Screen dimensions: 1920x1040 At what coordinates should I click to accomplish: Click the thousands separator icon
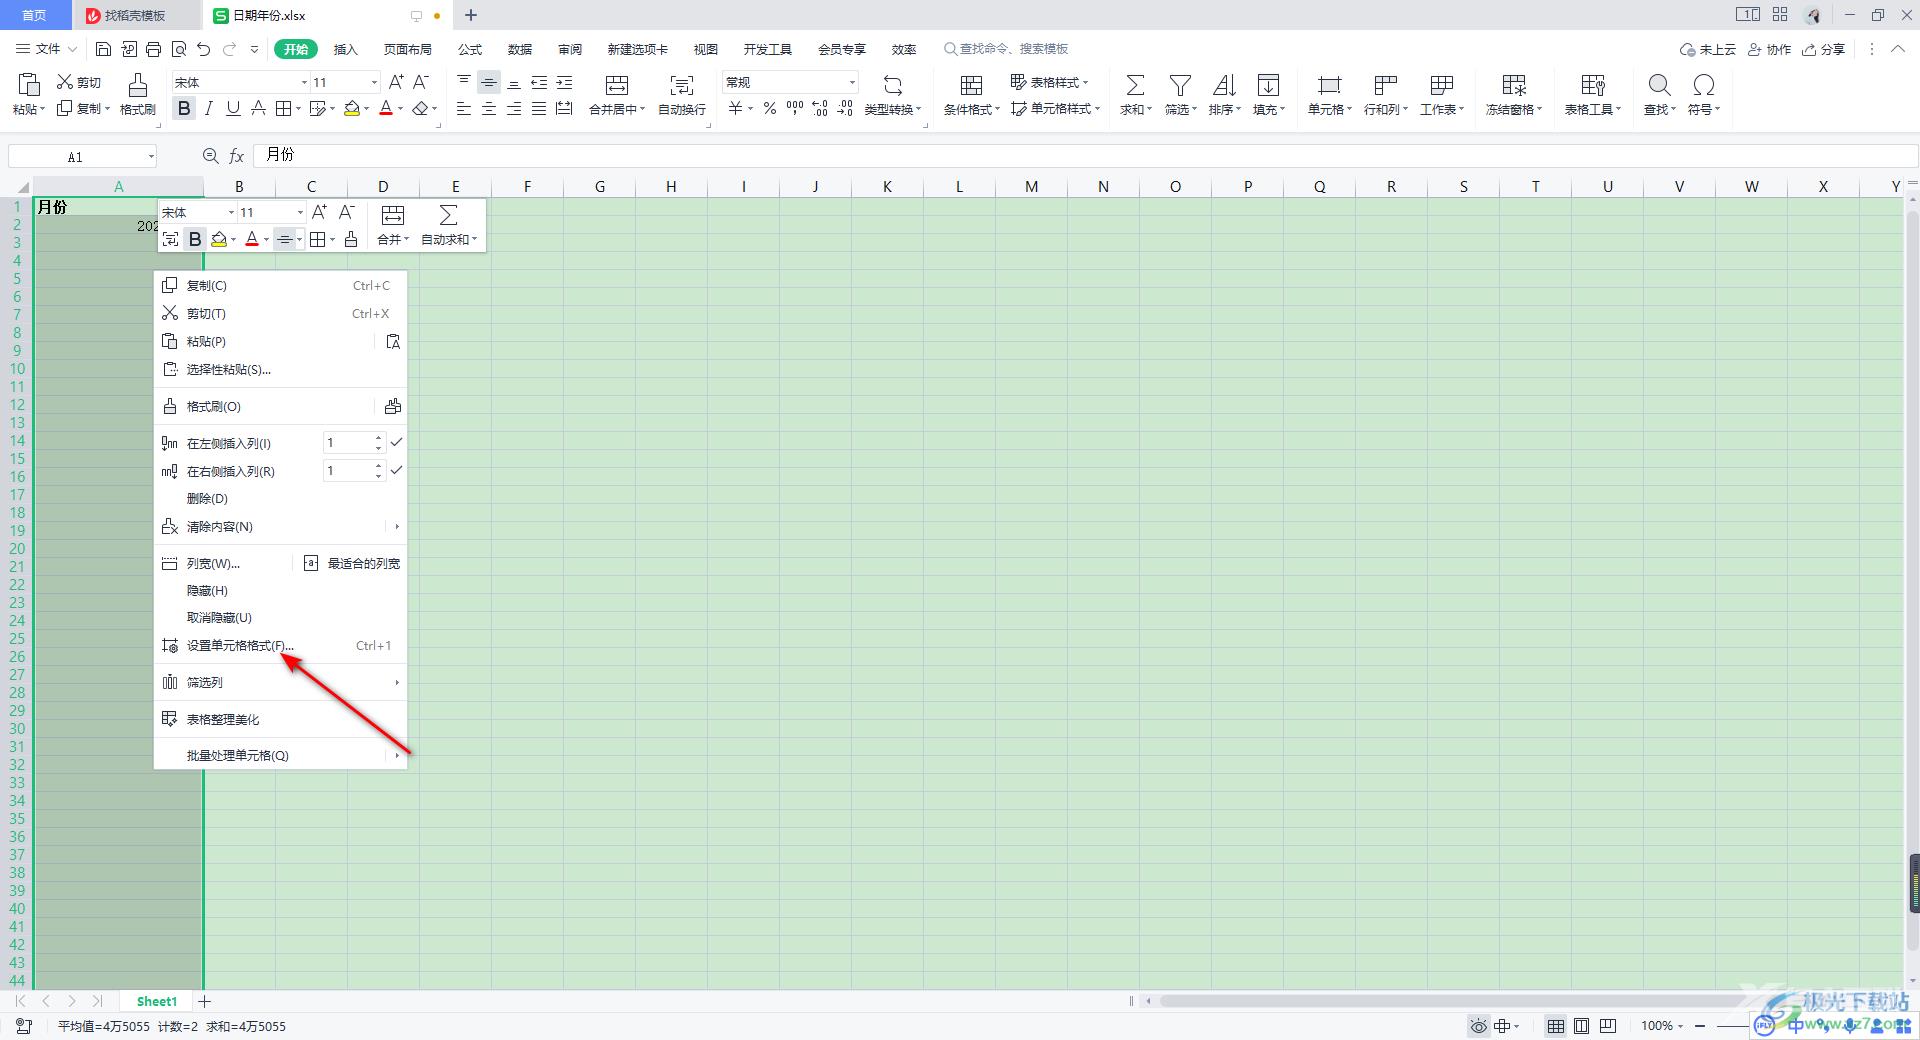point(795,108)
